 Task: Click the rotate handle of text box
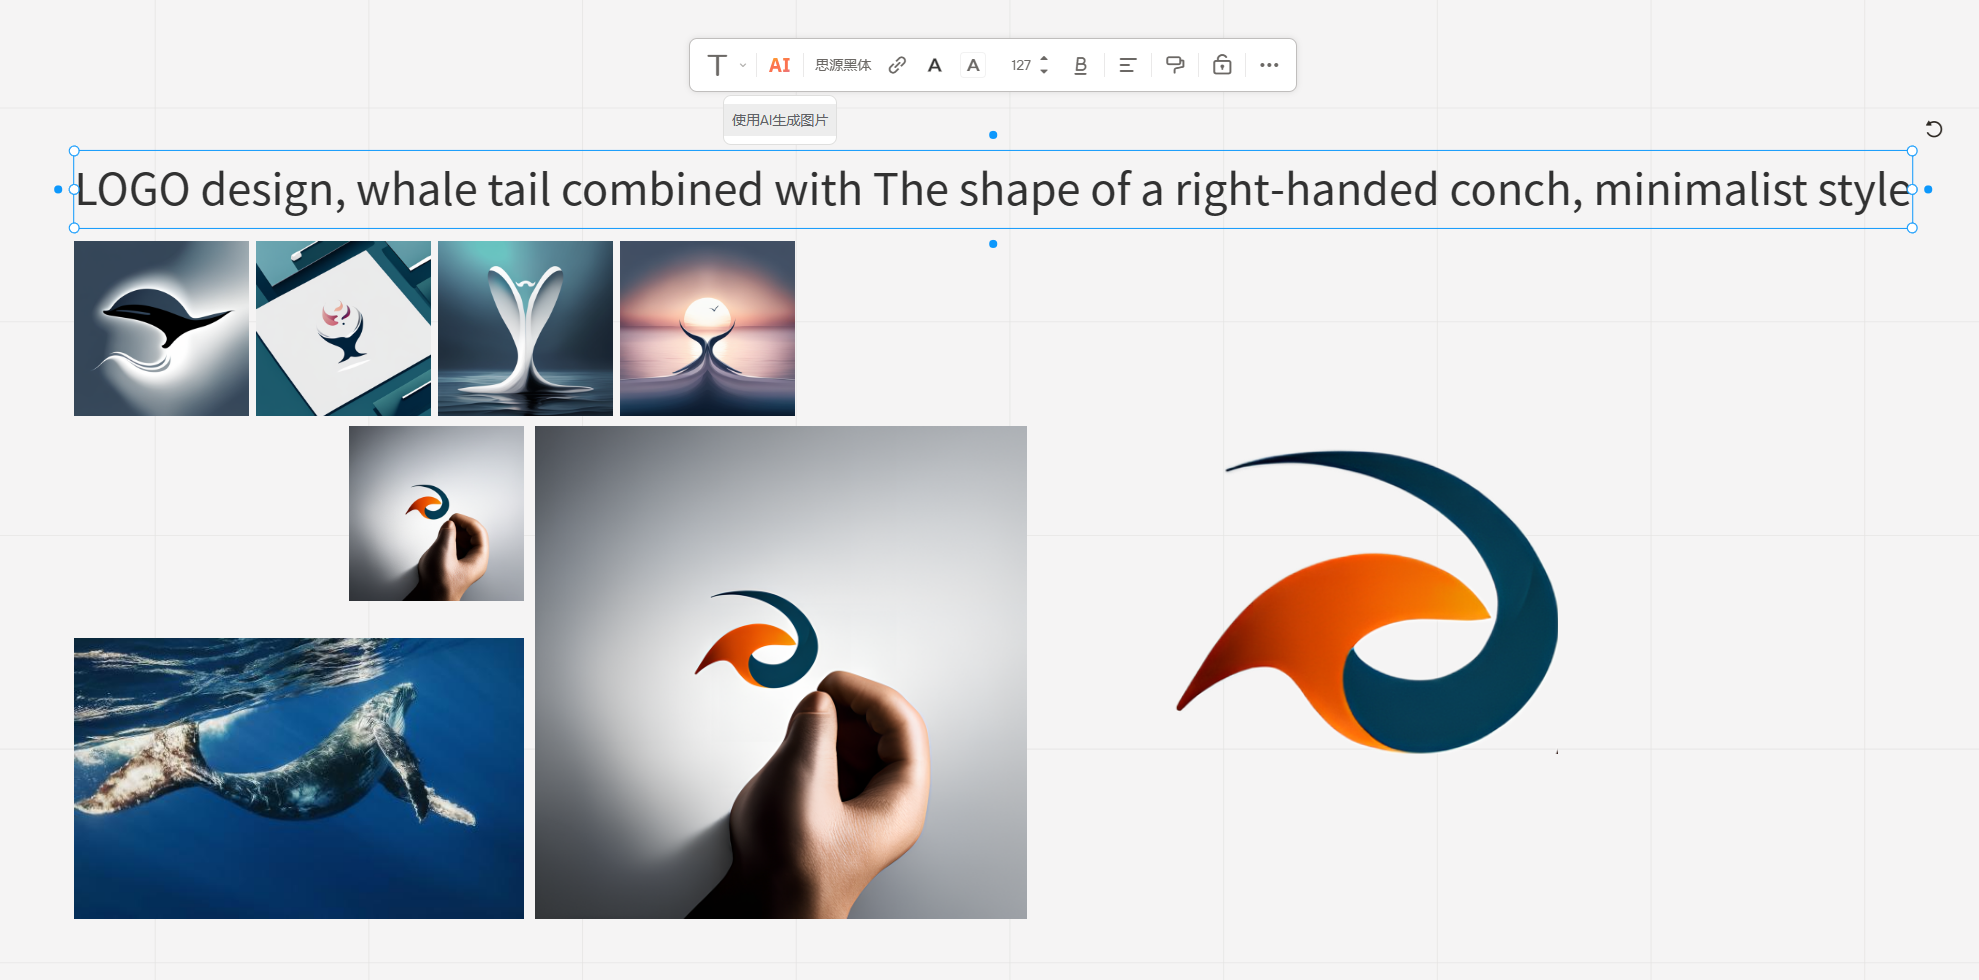point(1934,128)
